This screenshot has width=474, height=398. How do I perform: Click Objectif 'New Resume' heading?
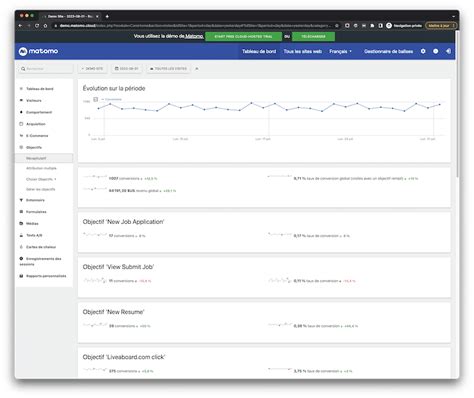113,312
